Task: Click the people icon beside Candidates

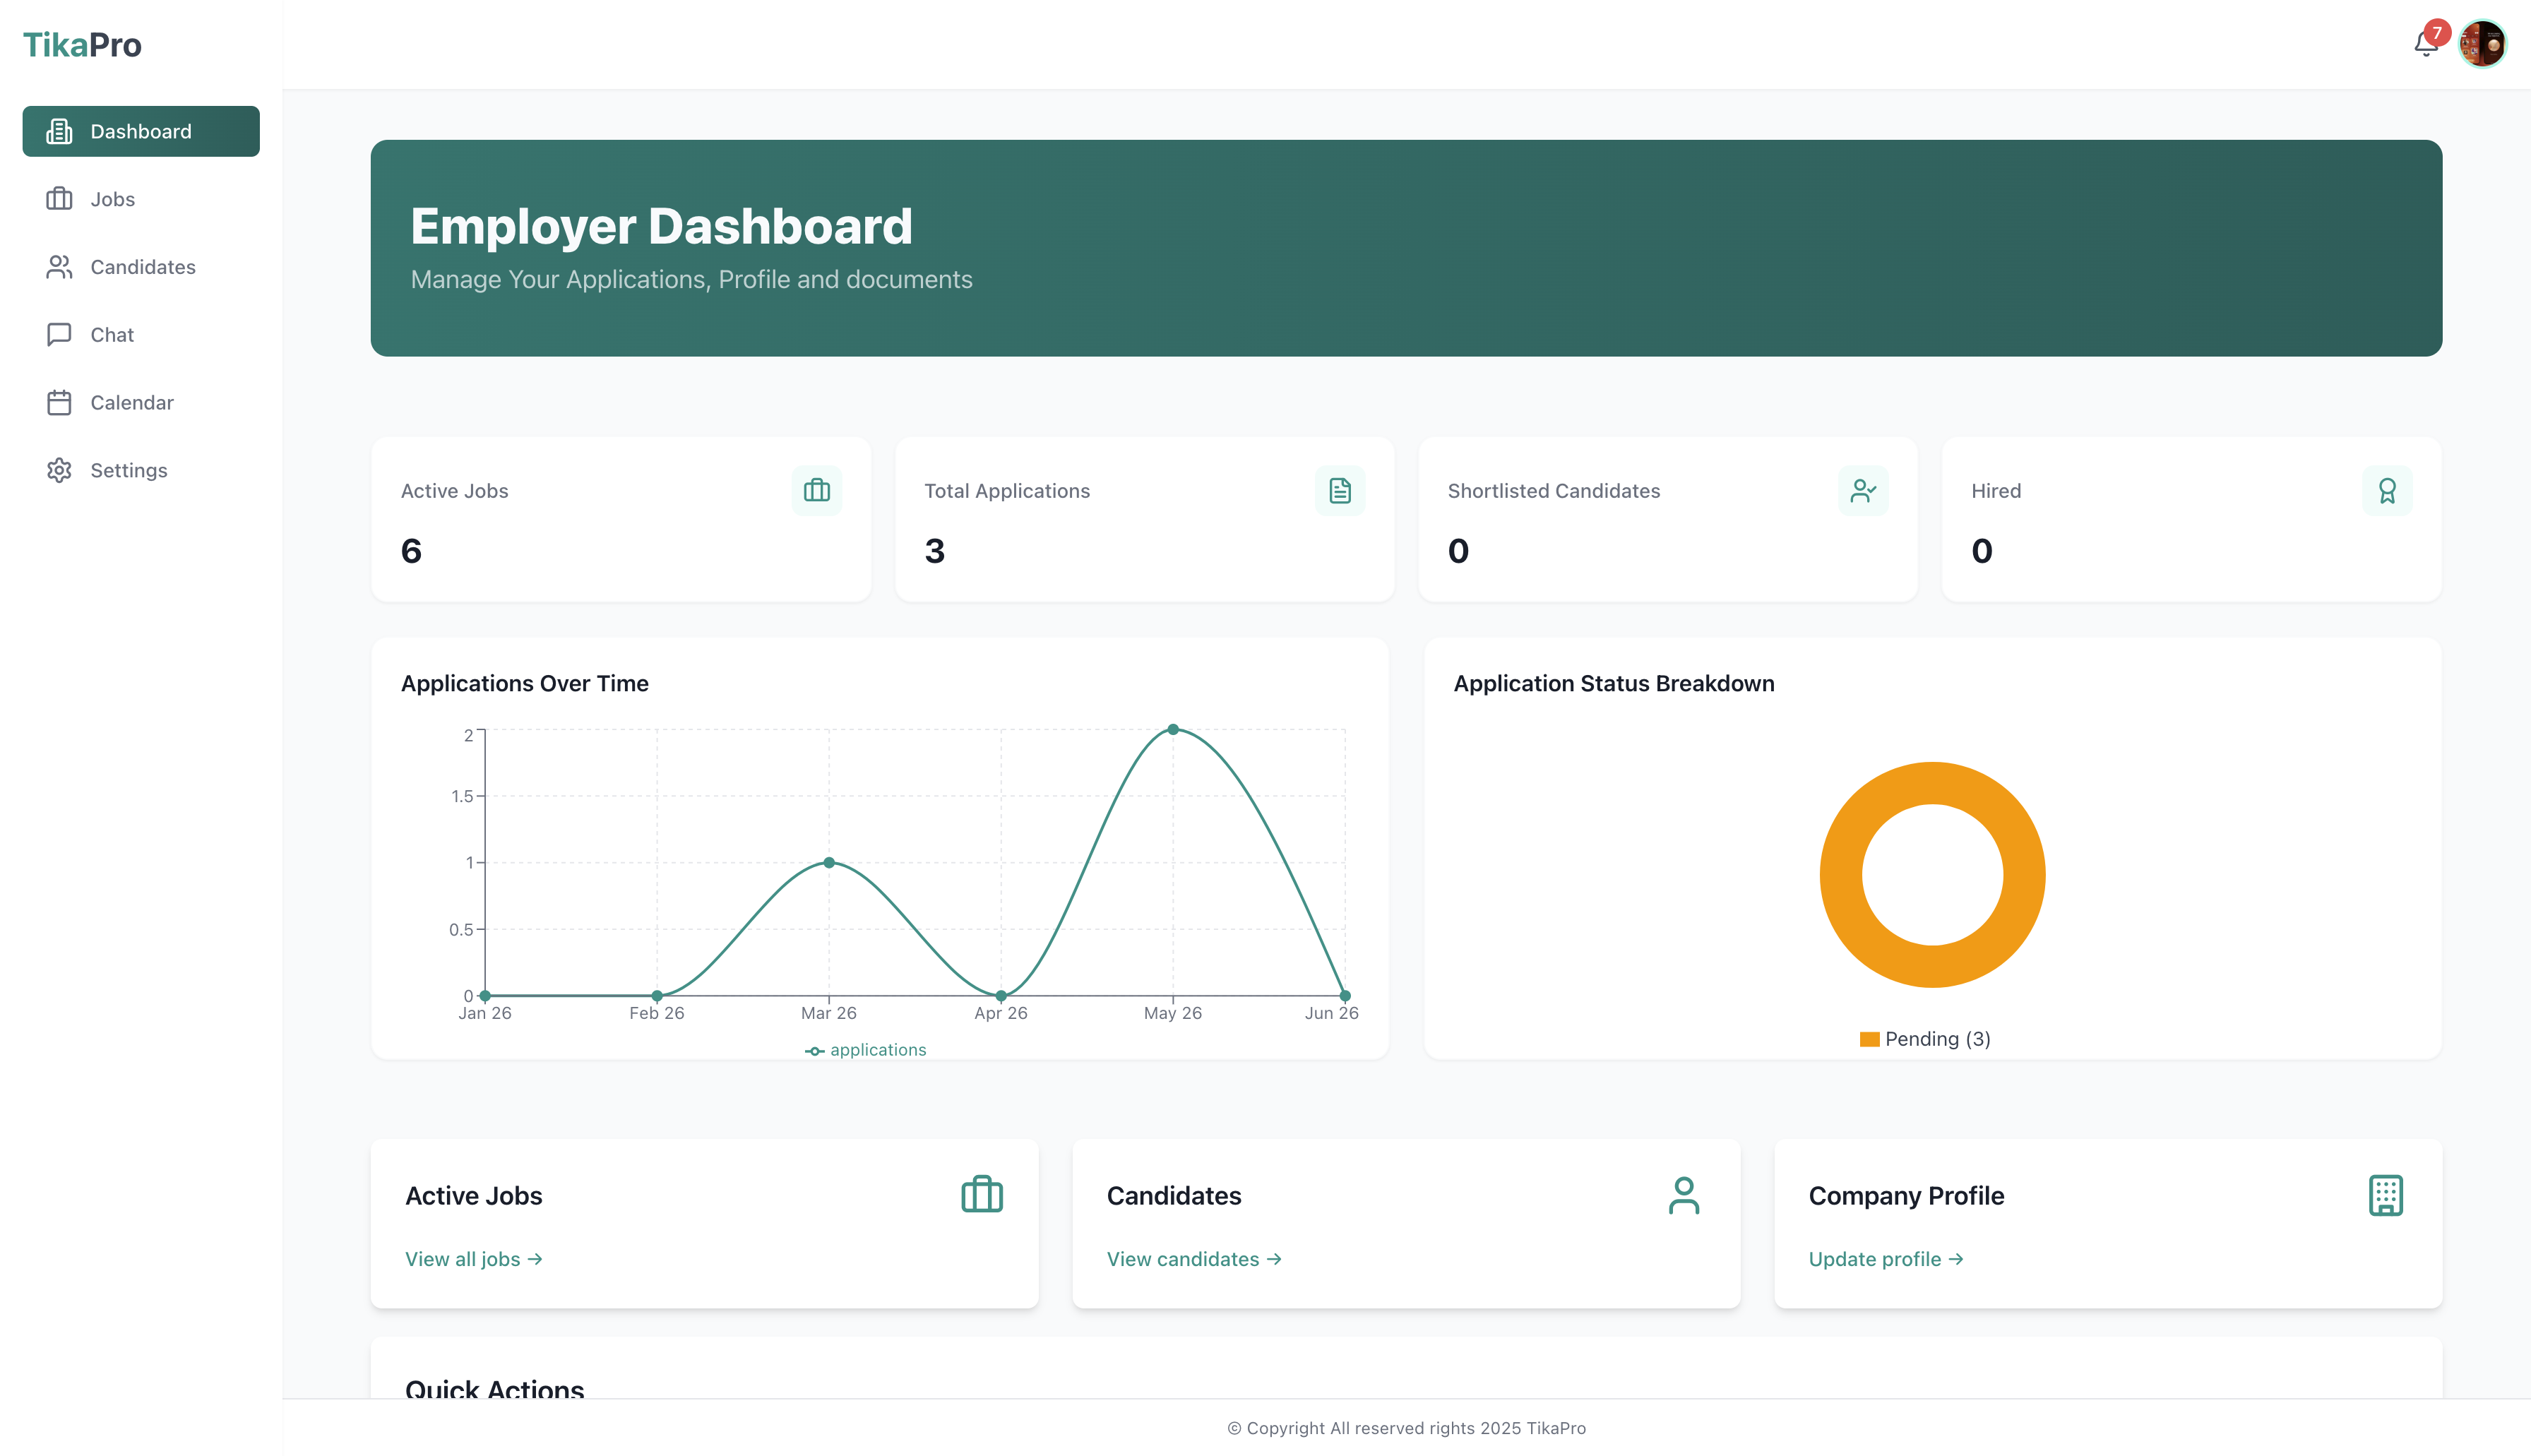Action: point(59,267)
